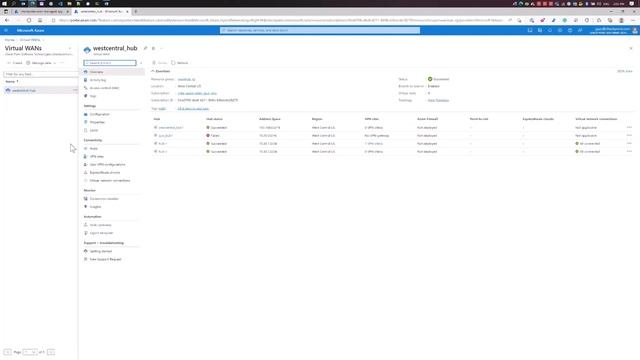Open Virtual WANs in the breadcrumb
The width and height of the screenshot is (640, 360).
pos(30,40)
